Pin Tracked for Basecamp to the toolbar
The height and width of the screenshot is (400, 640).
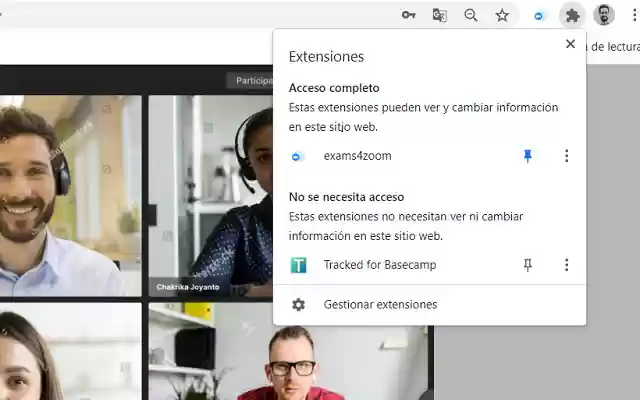click(x=527, y=265)
